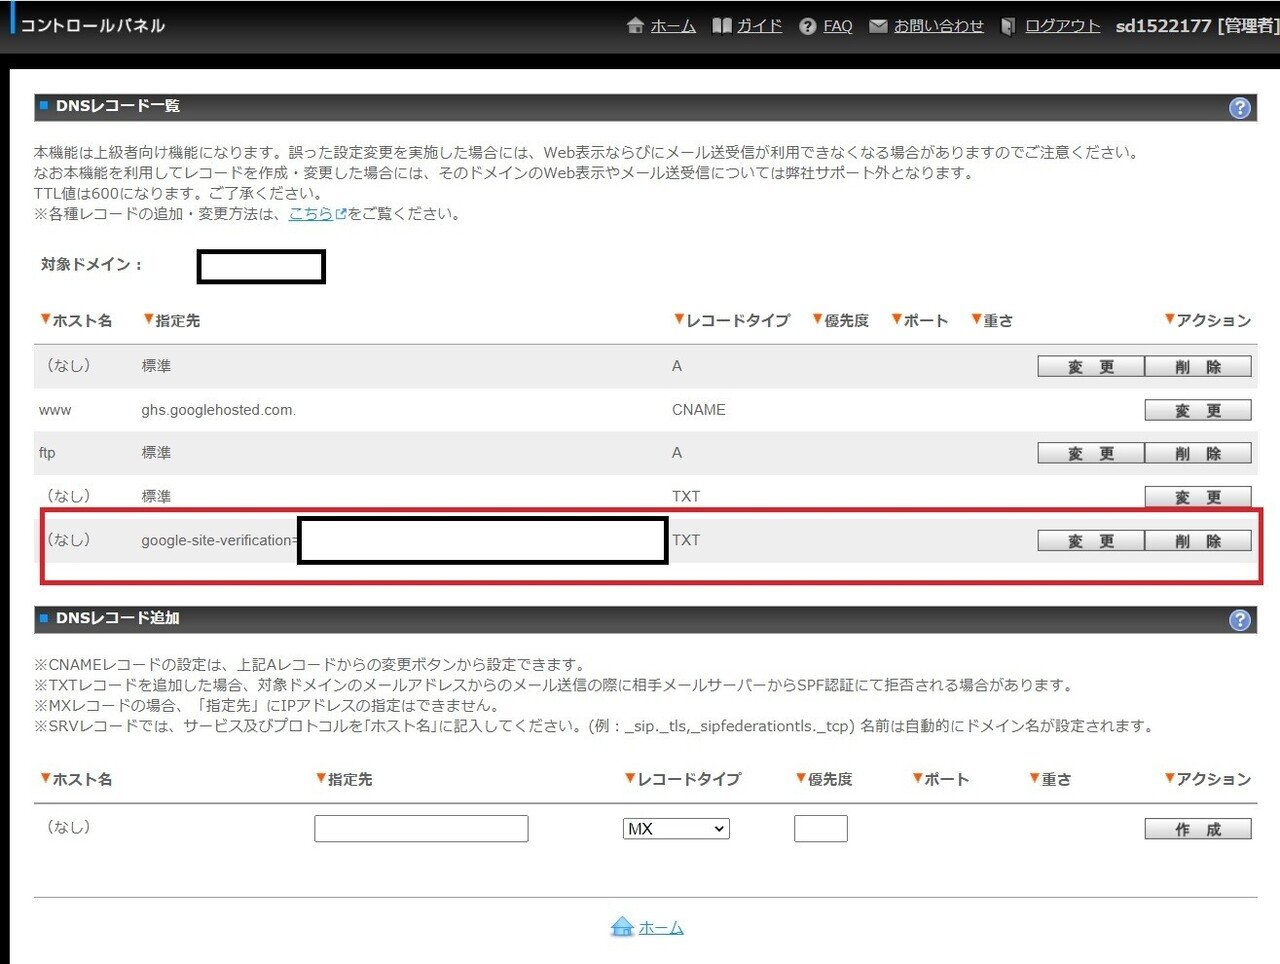Viewport: 1280px width, 964px height.
Task: Sort record list by ホスト名 column
Action: 76,320
